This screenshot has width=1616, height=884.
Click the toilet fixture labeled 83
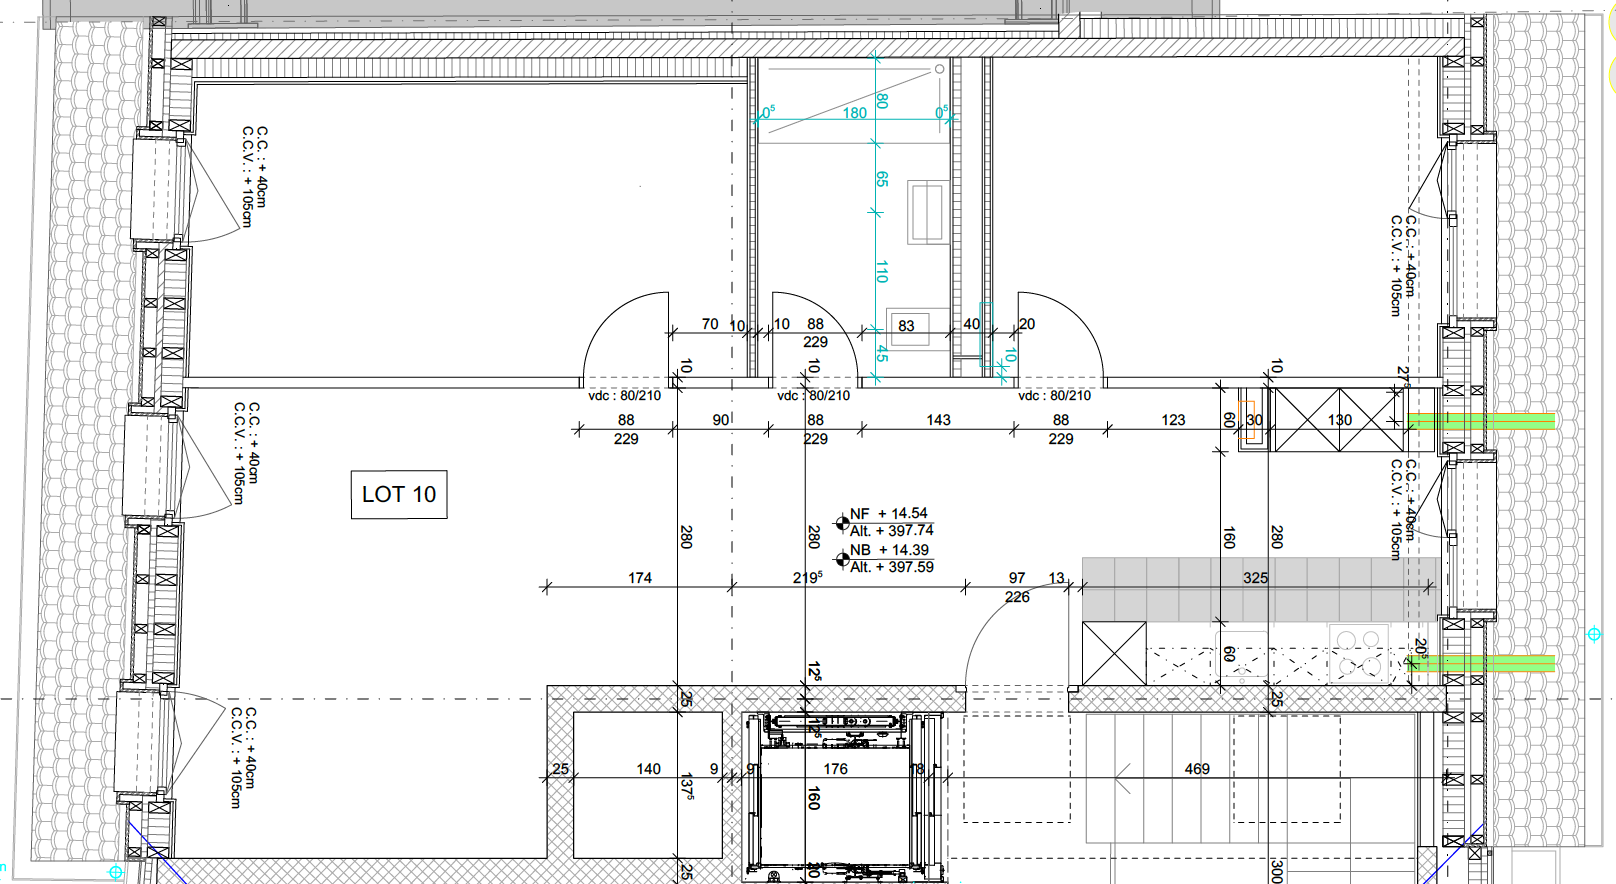coord(907,327)
